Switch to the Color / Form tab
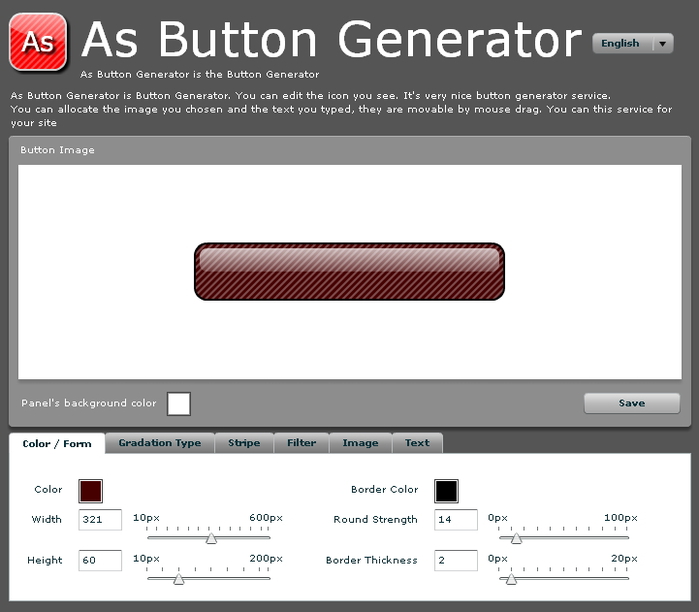The image size is (699, 612). pos(57,443)
